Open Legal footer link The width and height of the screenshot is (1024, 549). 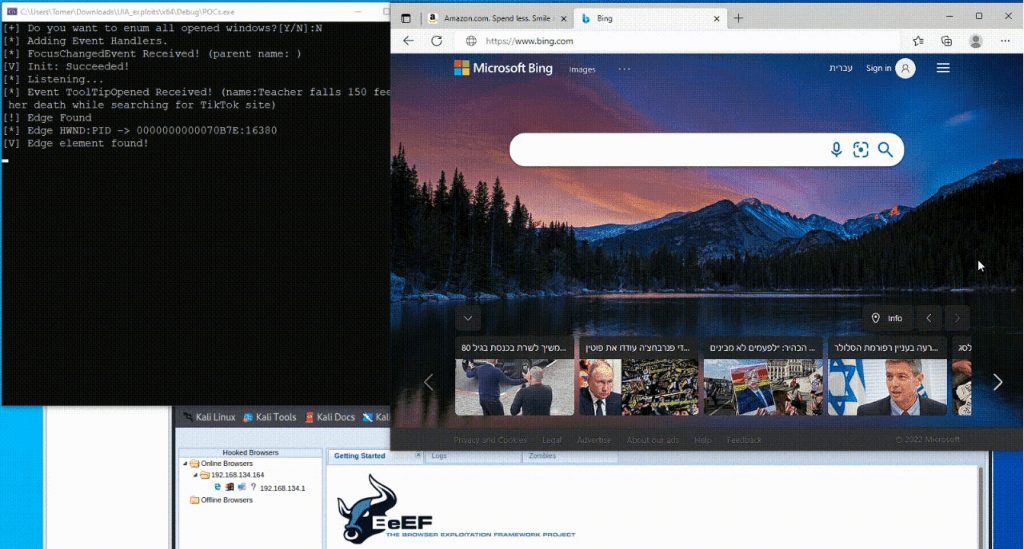click(x=552, y=440)
